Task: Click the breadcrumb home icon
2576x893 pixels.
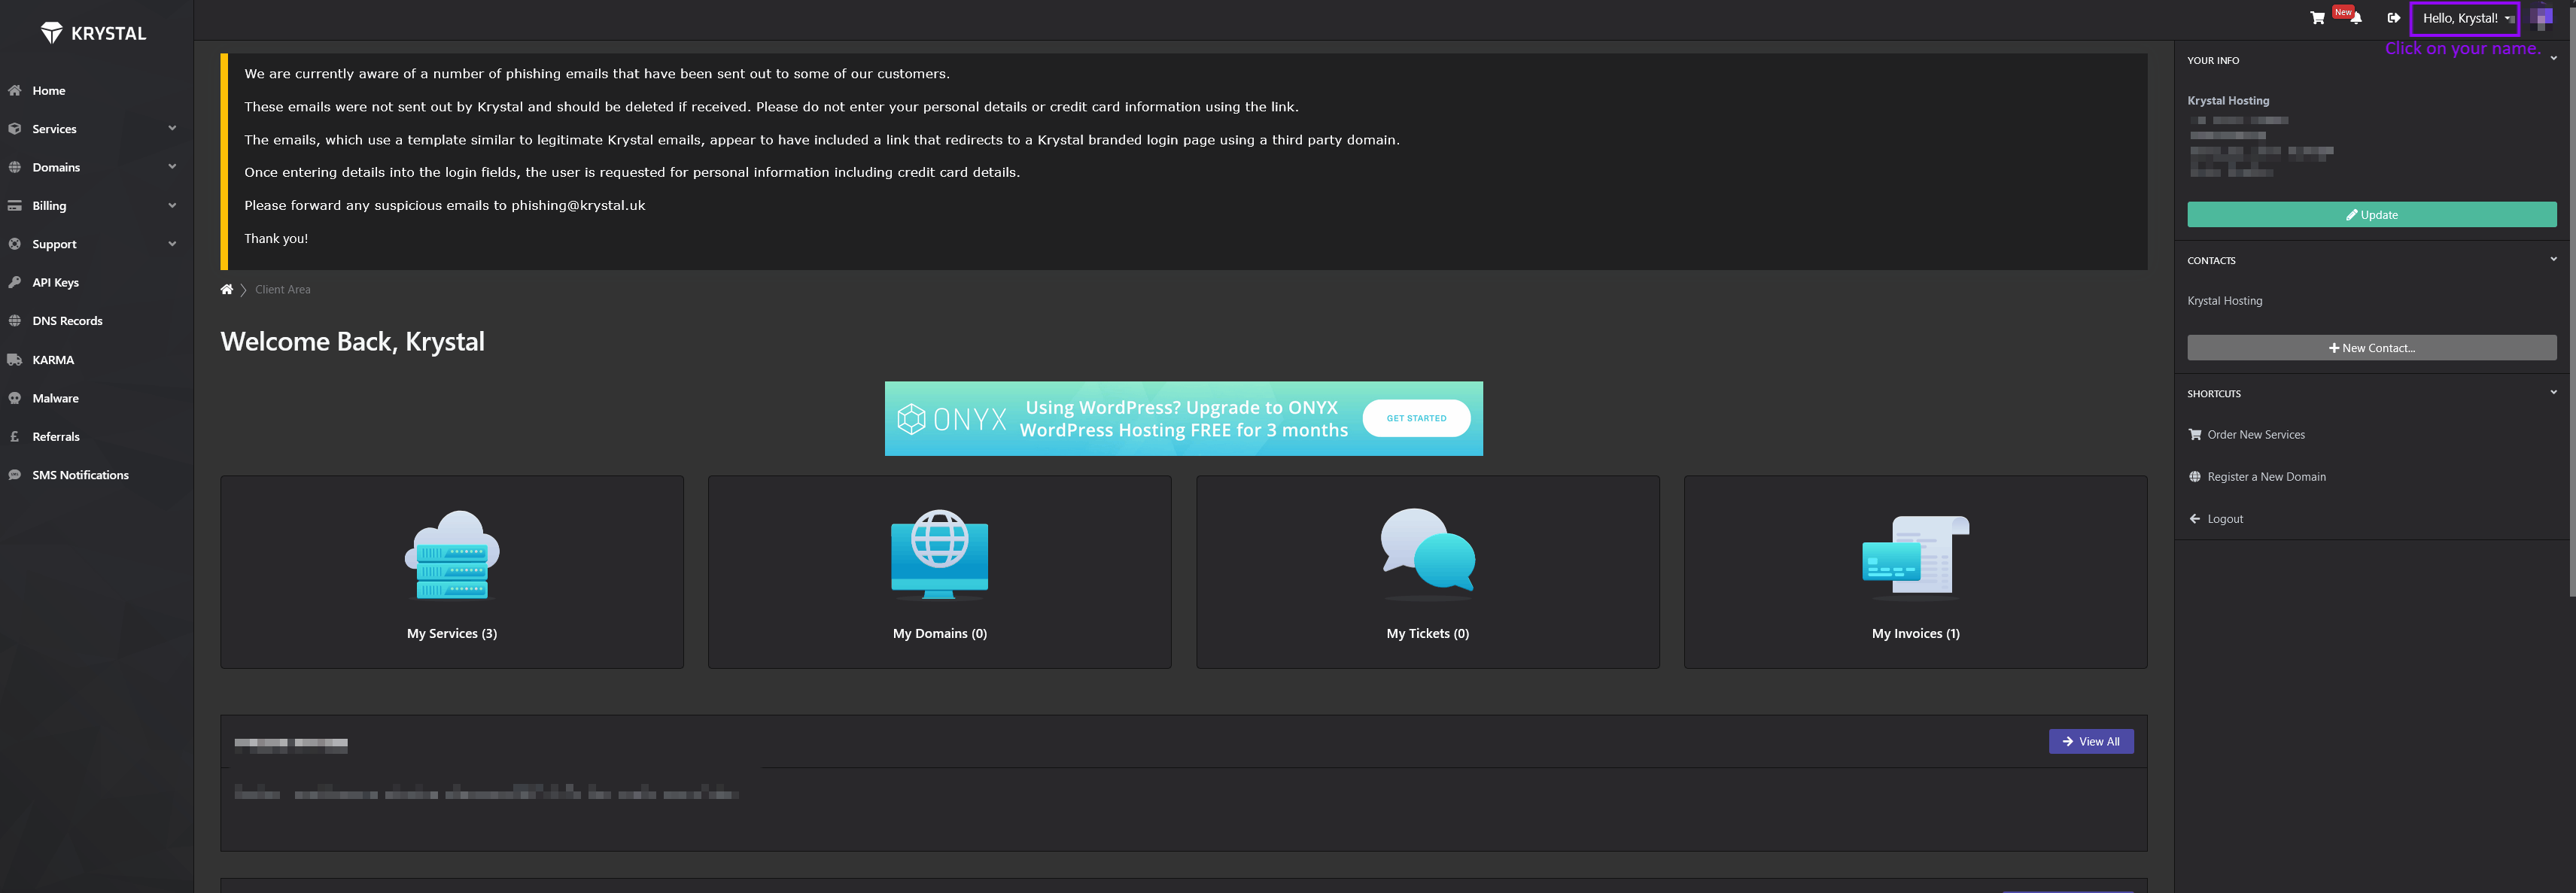Action: point(227,289)
